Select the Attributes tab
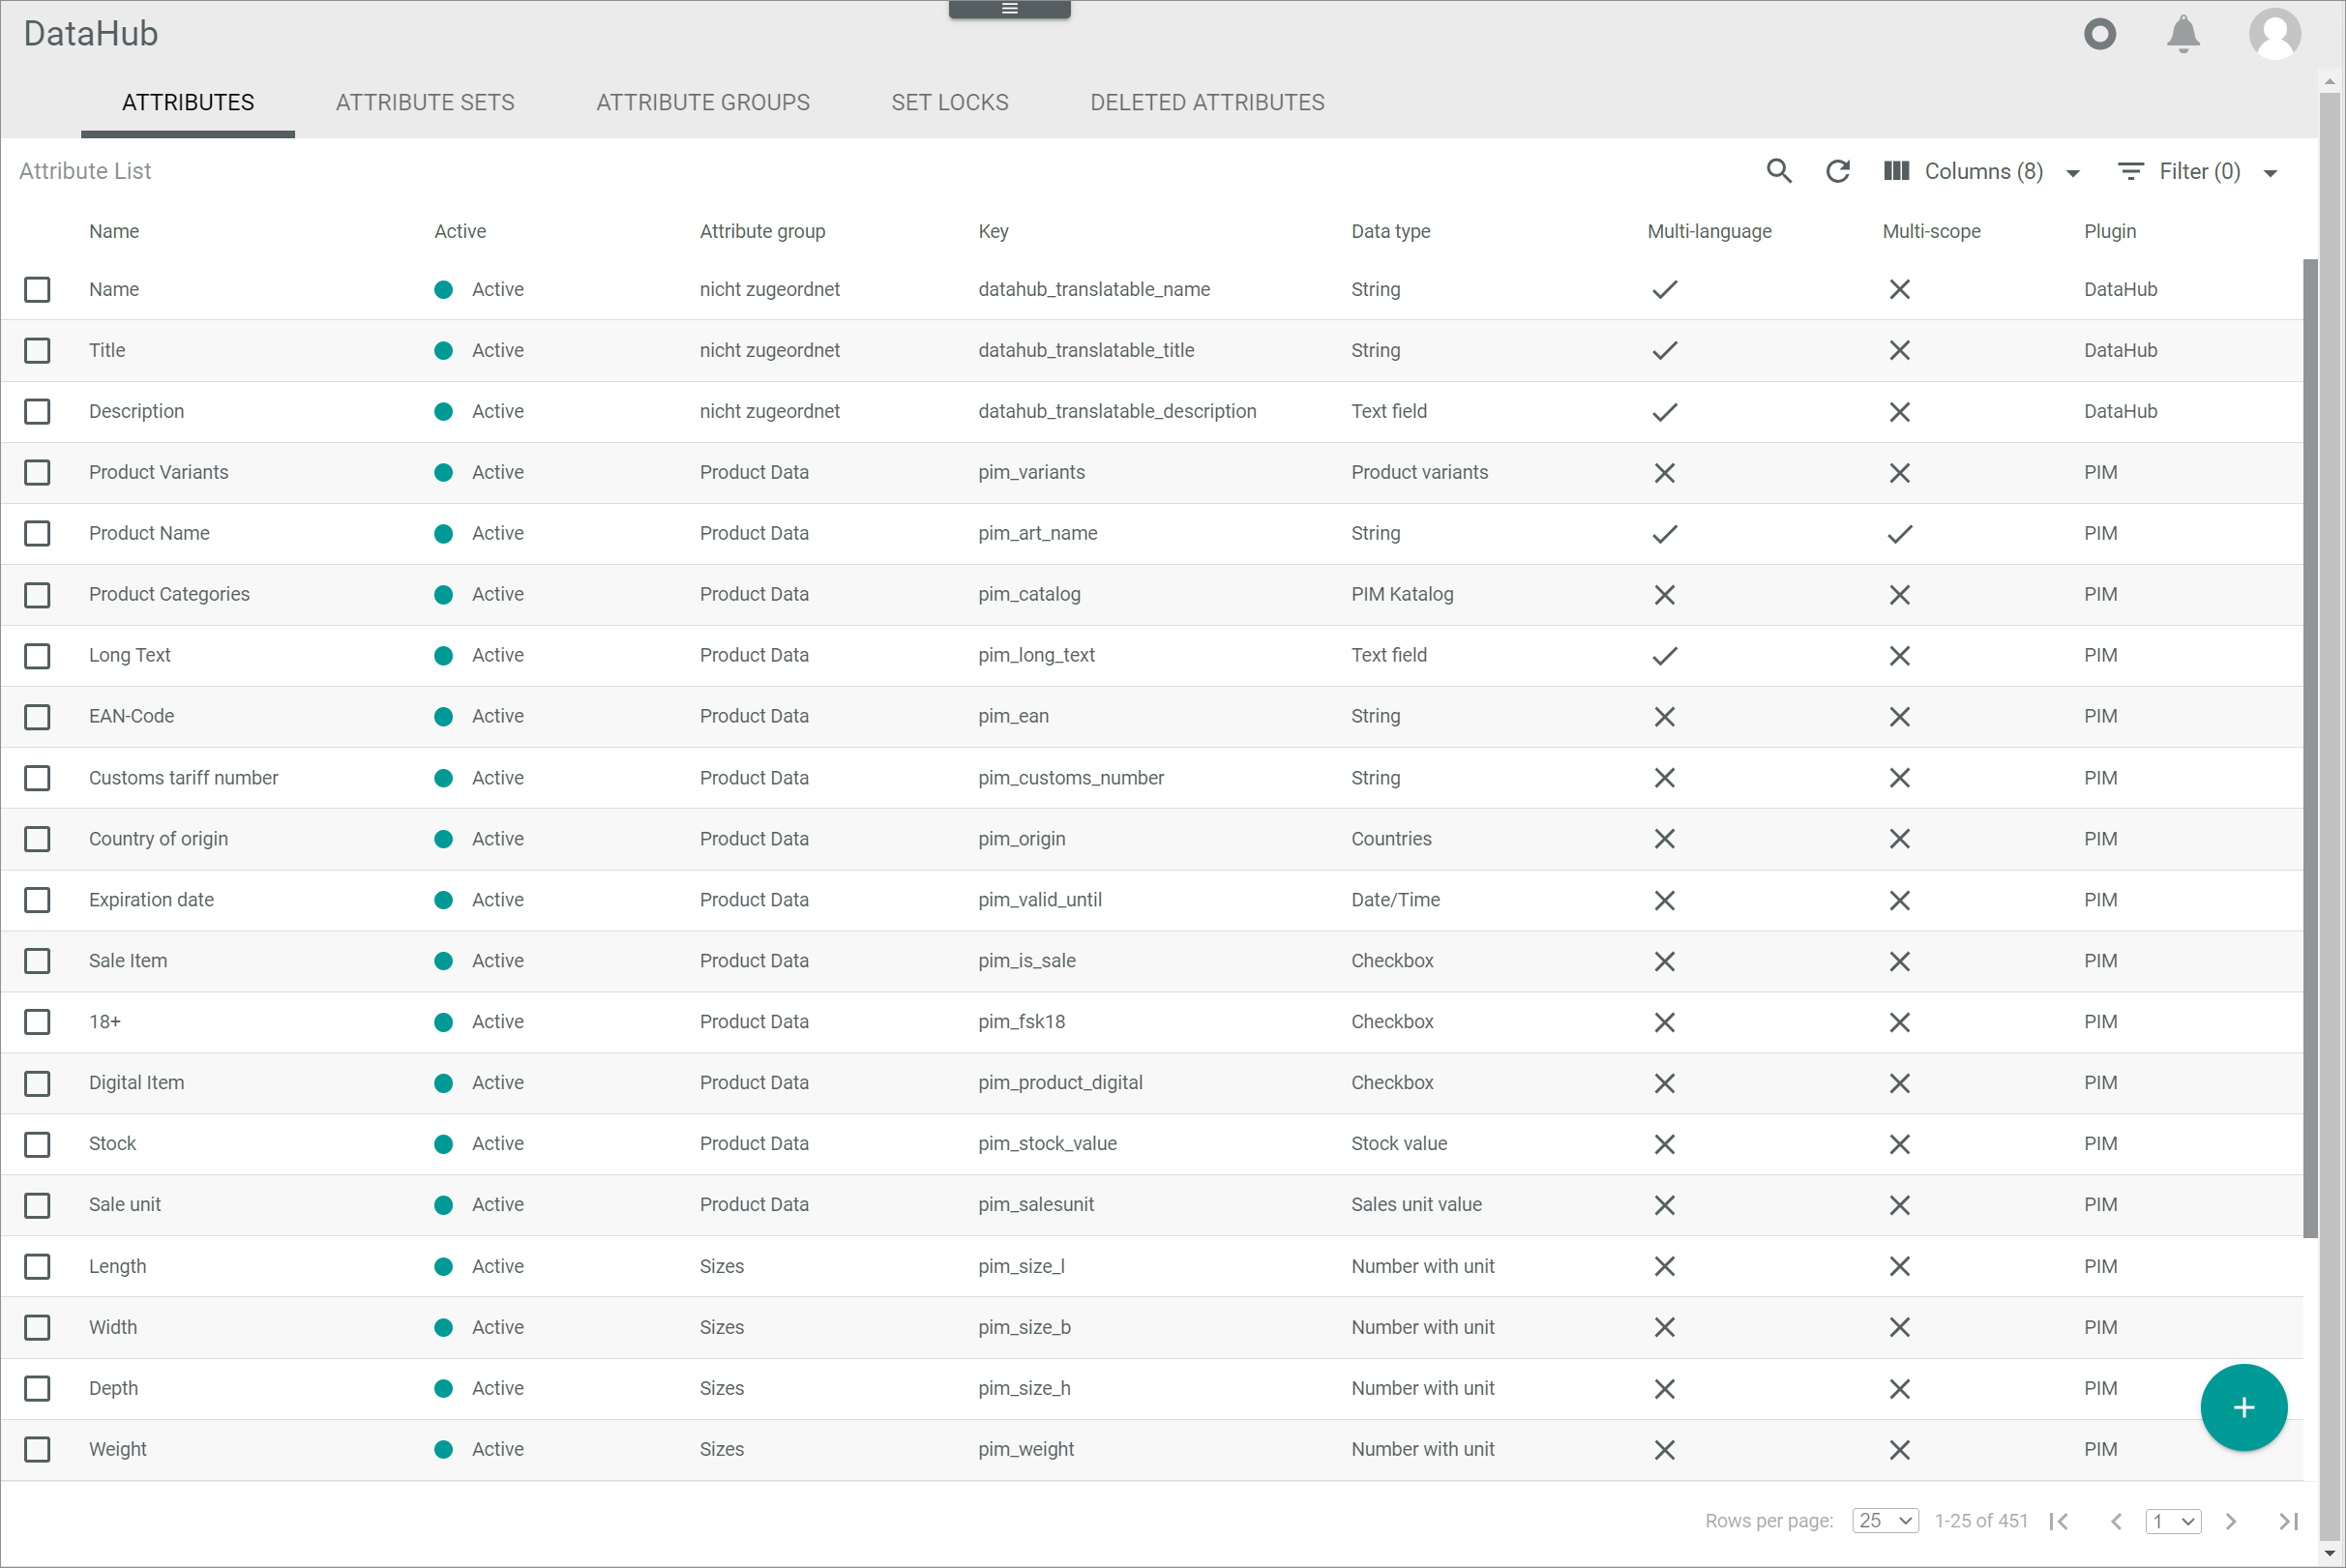 [188, 103]
